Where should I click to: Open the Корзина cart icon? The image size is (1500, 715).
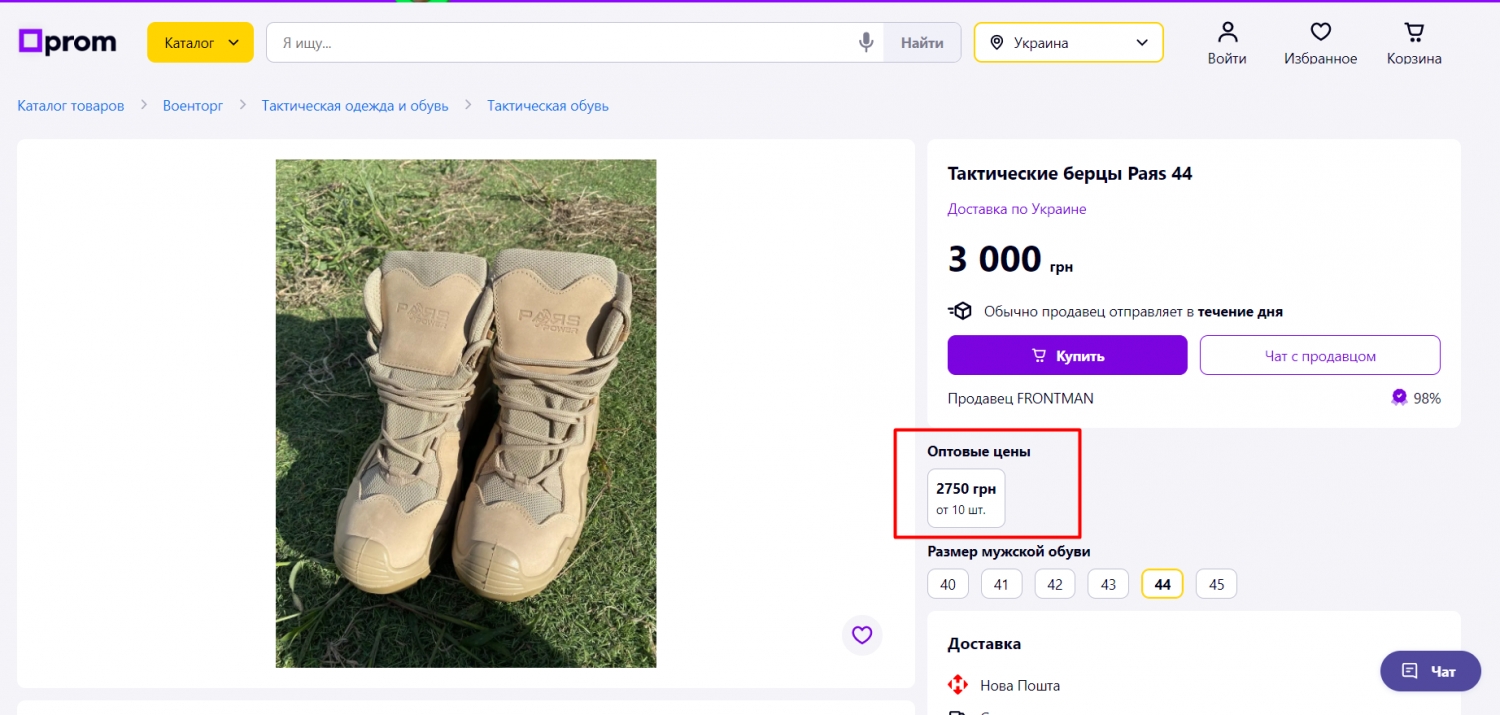1414,33
